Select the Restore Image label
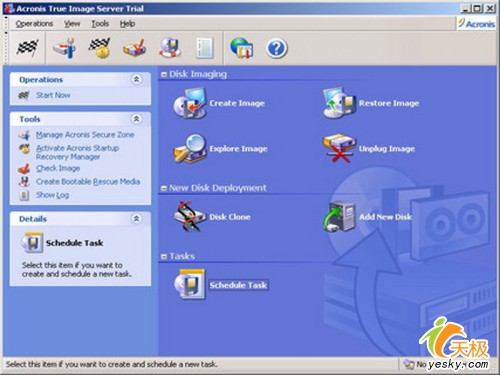 [x=389, y=103]
